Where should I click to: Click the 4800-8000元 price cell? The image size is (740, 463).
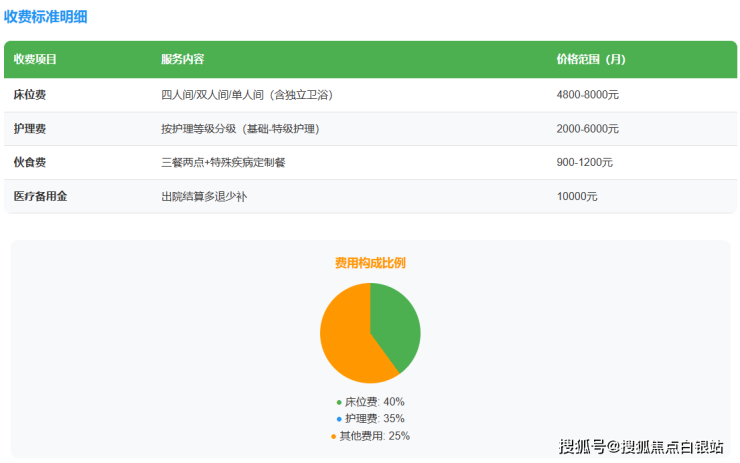(587, 95)
